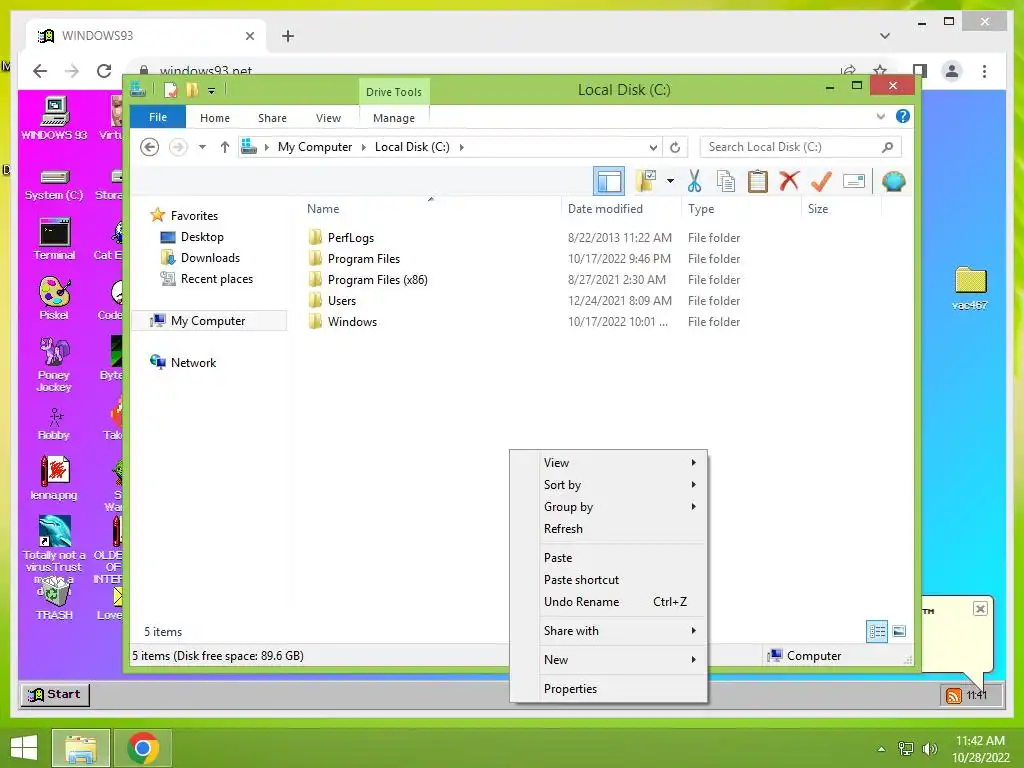Click Local Disk (C:) in the breadcrumb
The width and height of the screenshot is (1024, 768).
(412, 147)
